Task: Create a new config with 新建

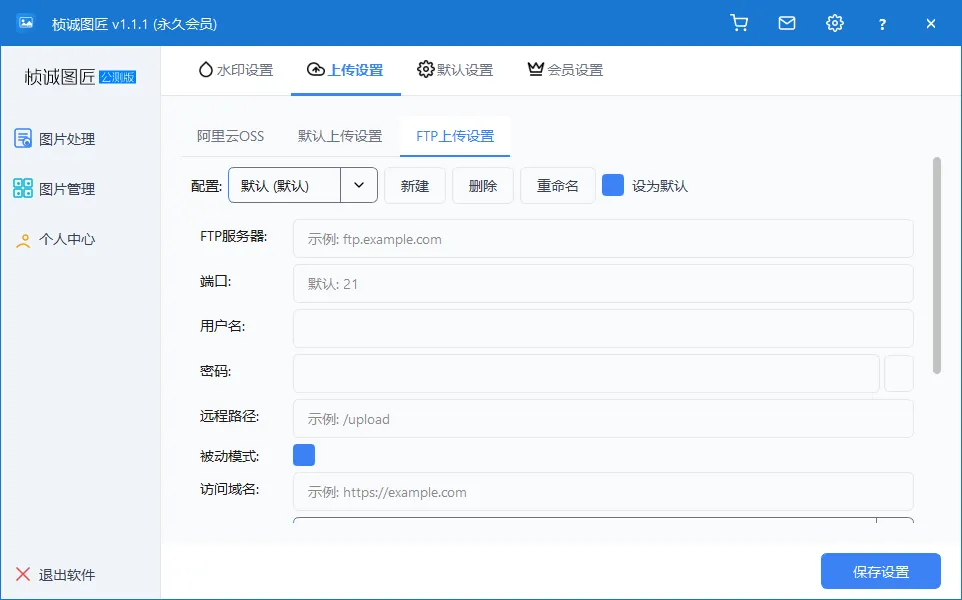Action: click(415, 185)
